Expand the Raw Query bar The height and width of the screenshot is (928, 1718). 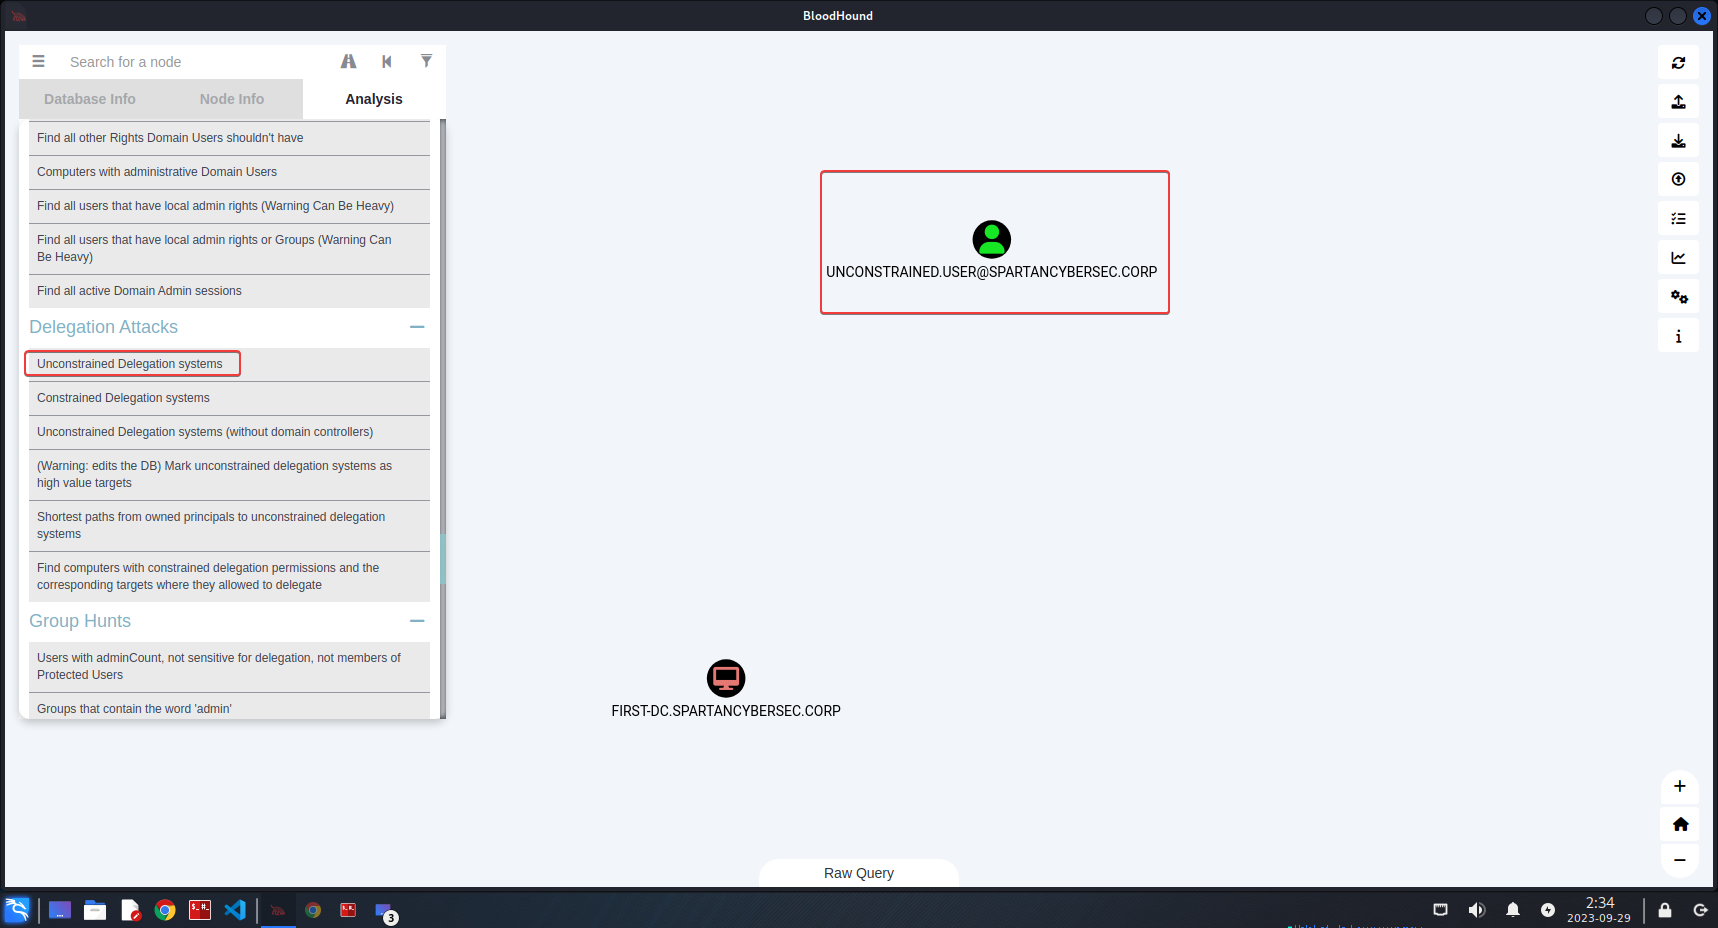click(x=858, y=873)
